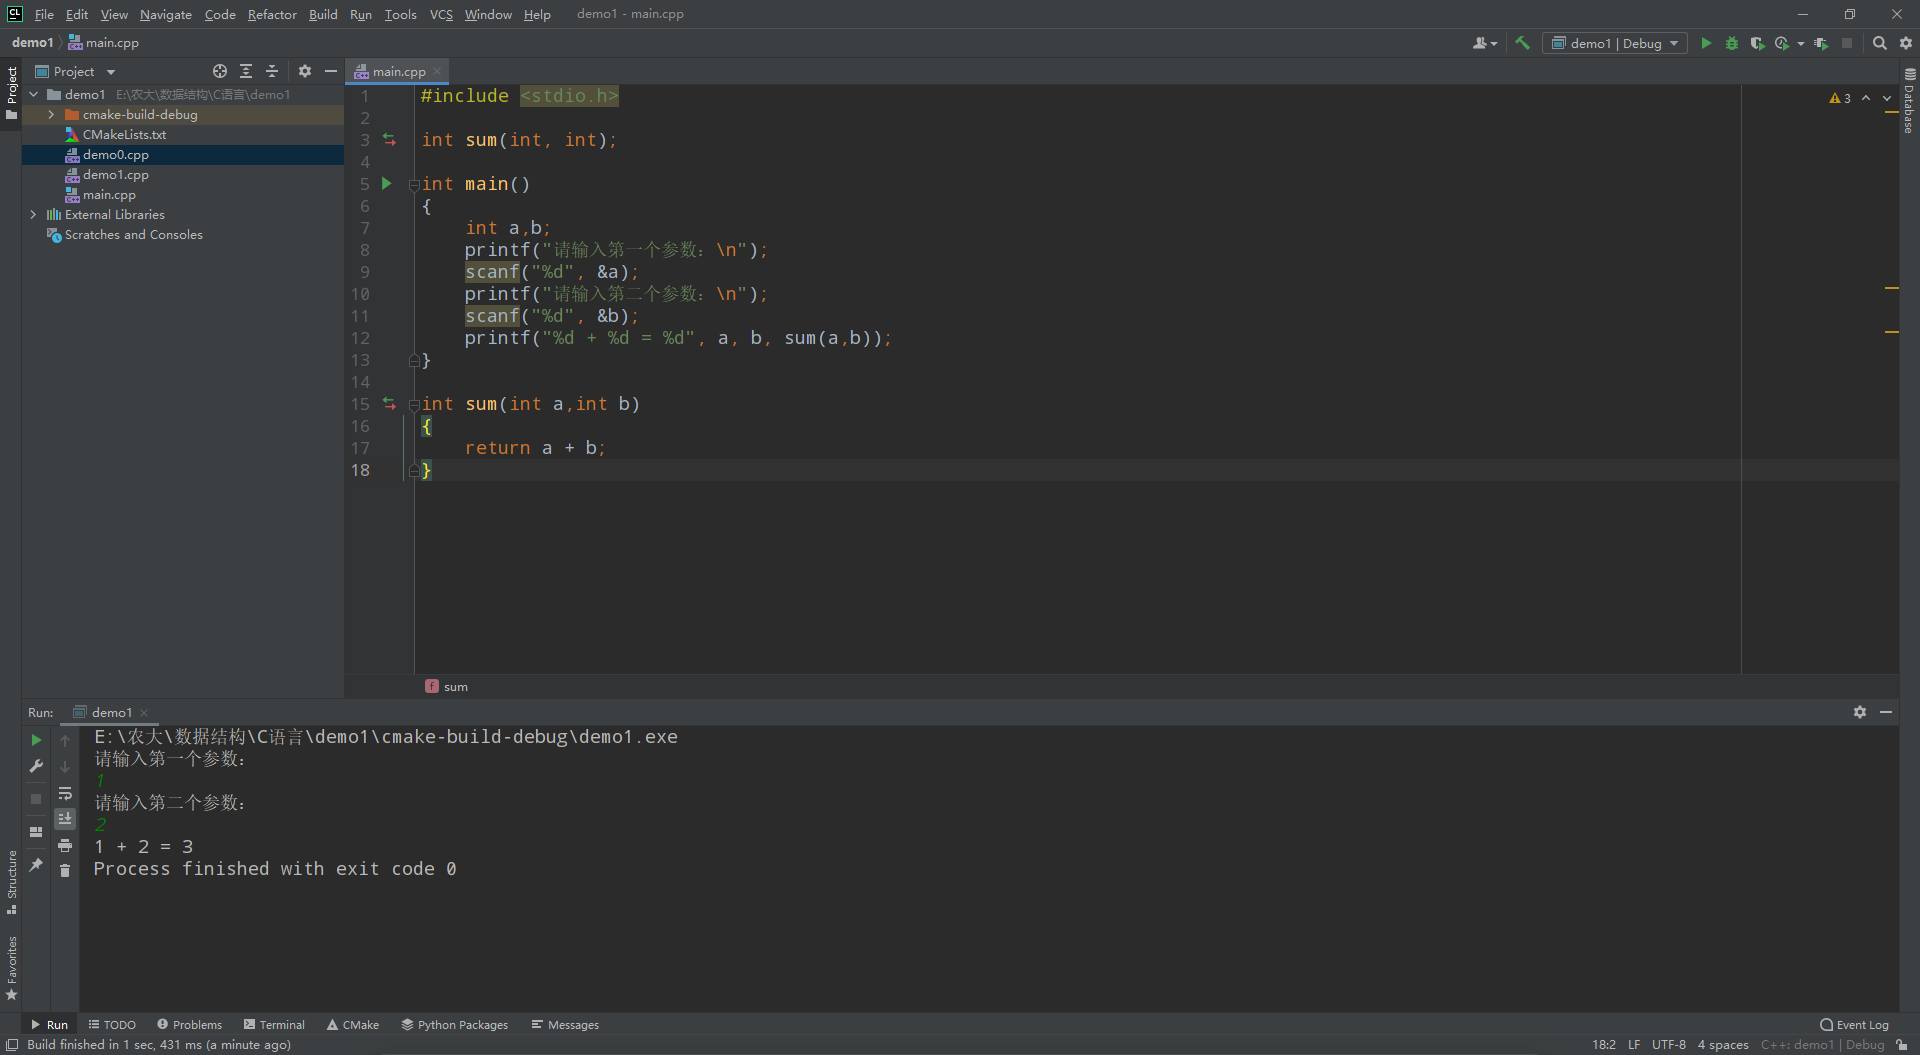The image size is (1920, 1055).
Task: Open Search Everywhere magnifier icon
Action: 1879,43
